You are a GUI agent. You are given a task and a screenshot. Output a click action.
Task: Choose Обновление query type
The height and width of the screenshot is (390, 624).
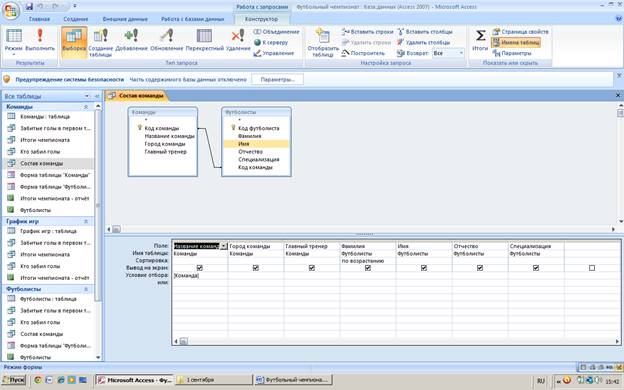coord(166,40)
